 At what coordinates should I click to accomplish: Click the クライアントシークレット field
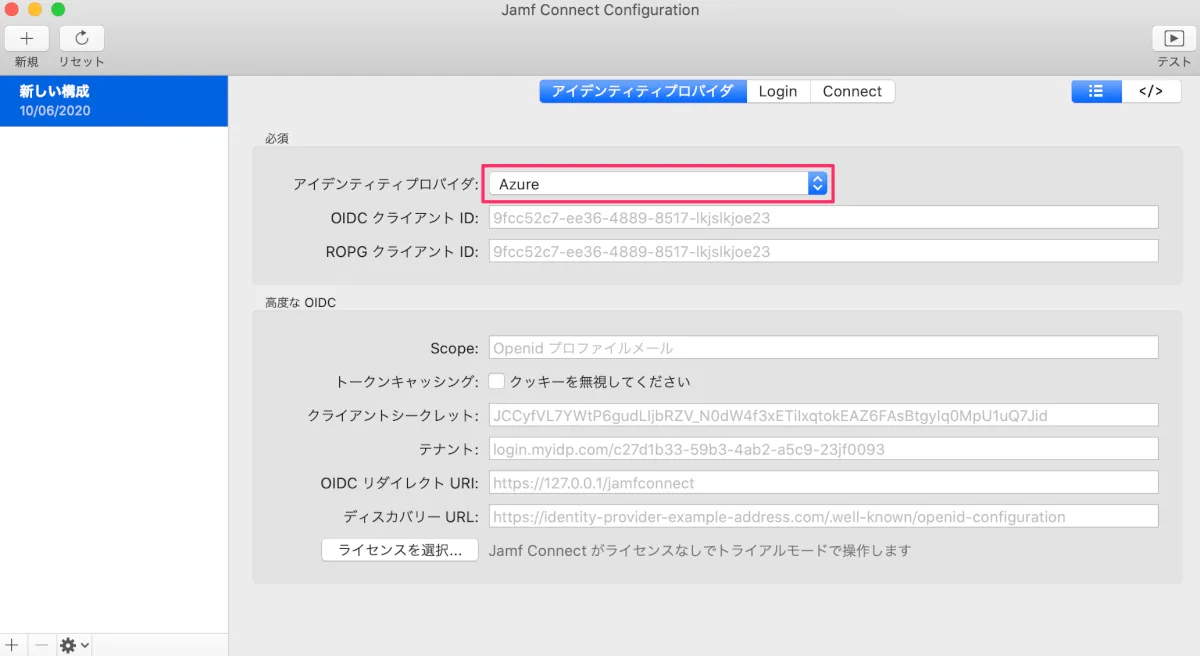[822, 415]
